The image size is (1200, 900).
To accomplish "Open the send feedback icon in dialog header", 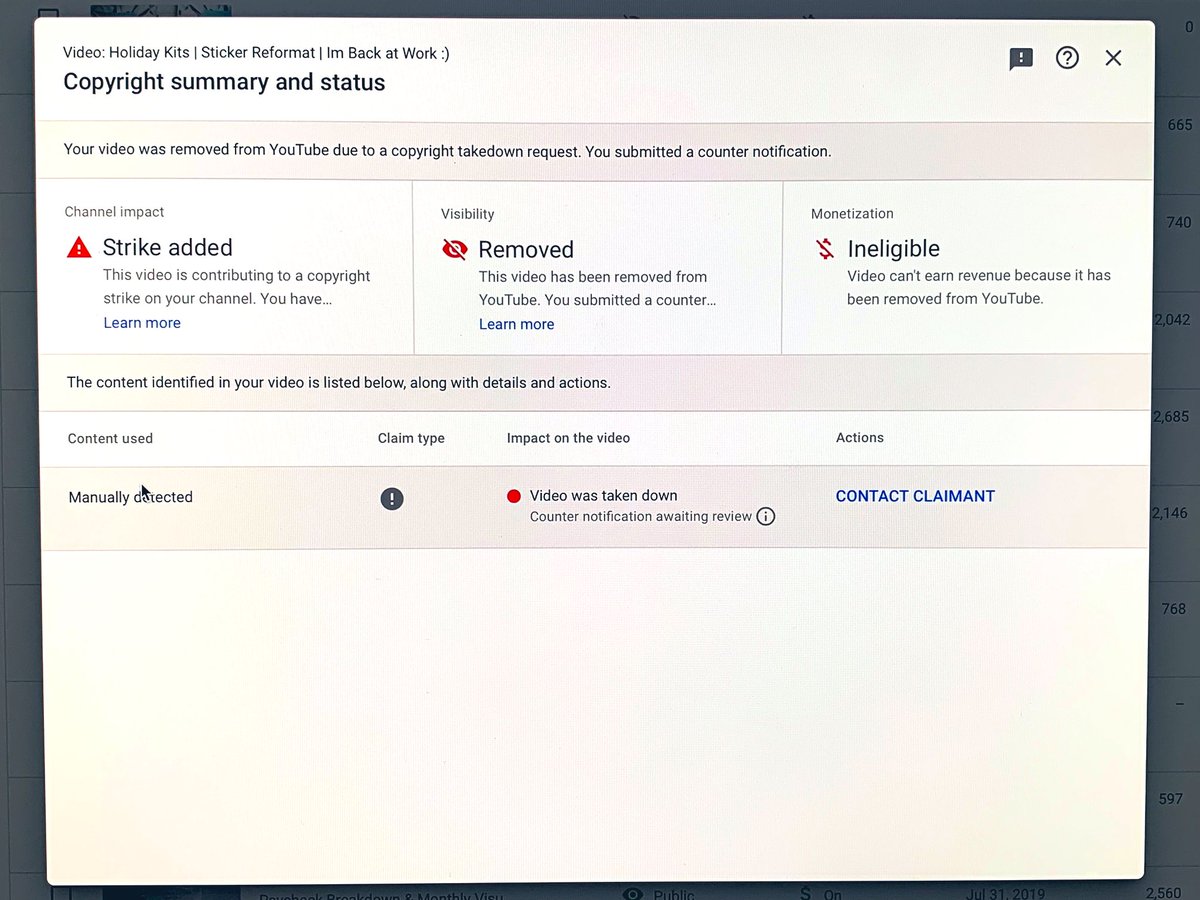I will 1020,59.
